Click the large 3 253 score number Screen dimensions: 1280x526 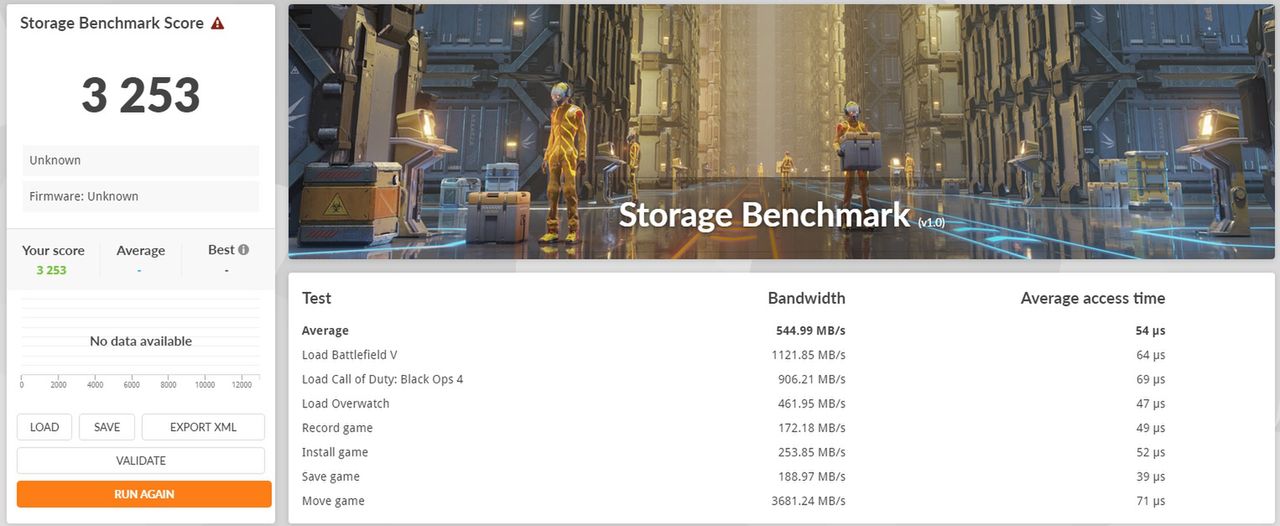point(141,95)
